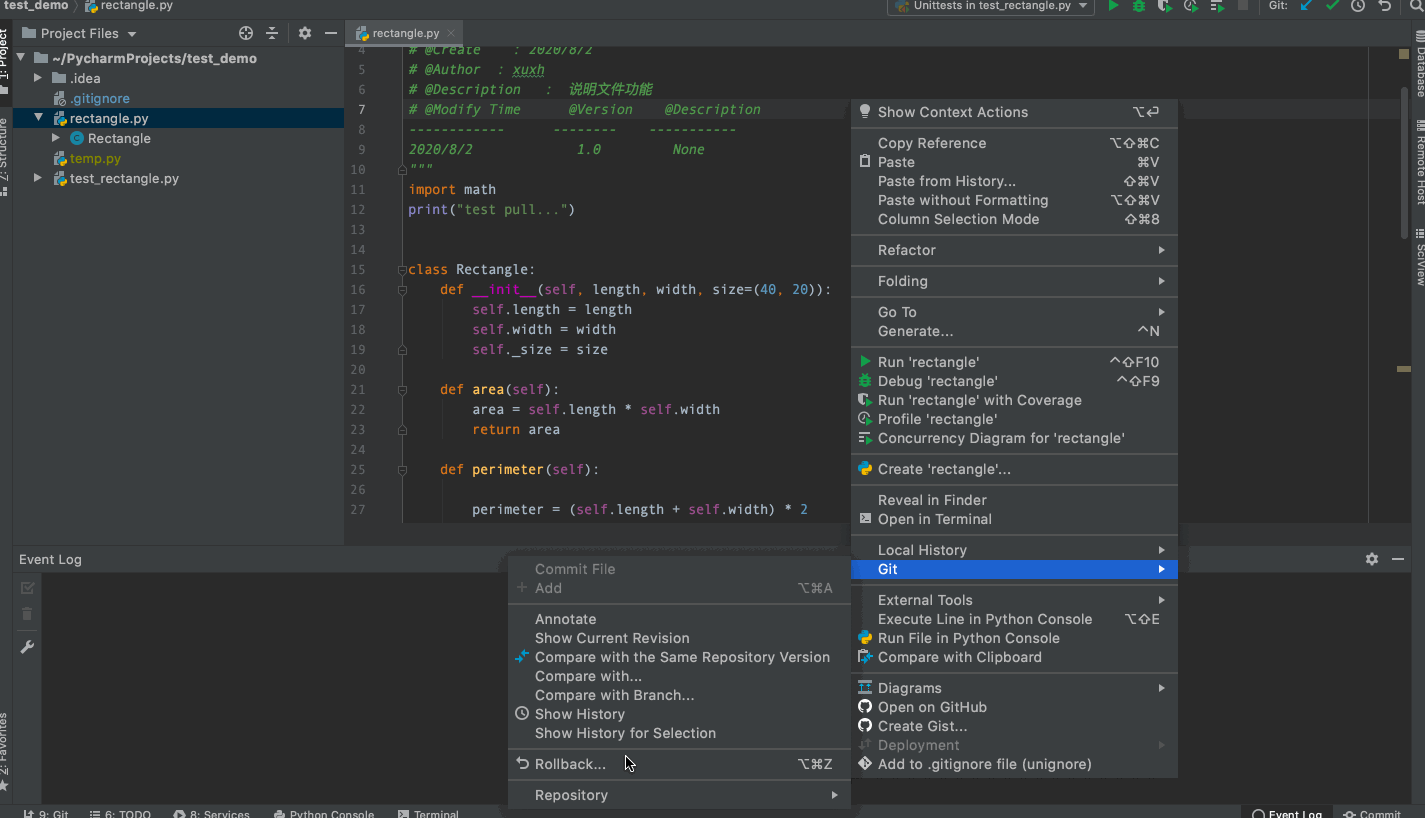Commit changes with the green Git checkmark
Image resolution: width=1425 pixels, height=818 pixels.
1332,6
